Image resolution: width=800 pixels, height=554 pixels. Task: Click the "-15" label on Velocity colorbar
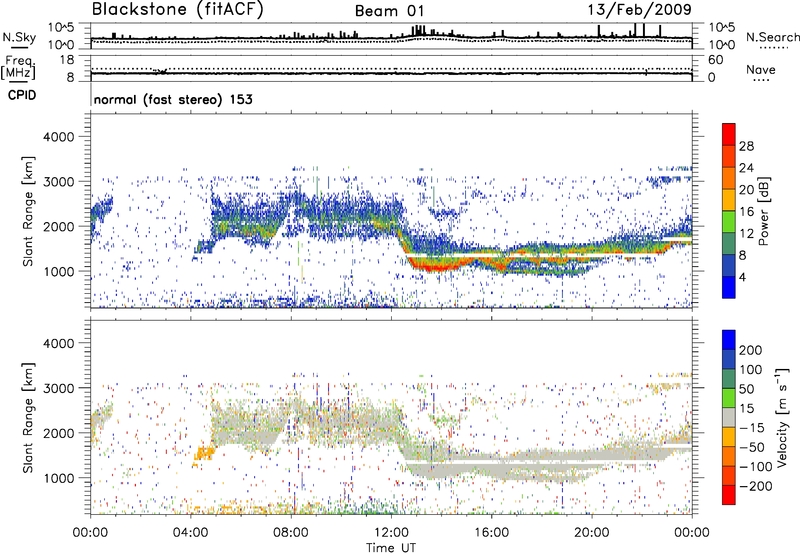click(x=752, y=428)
